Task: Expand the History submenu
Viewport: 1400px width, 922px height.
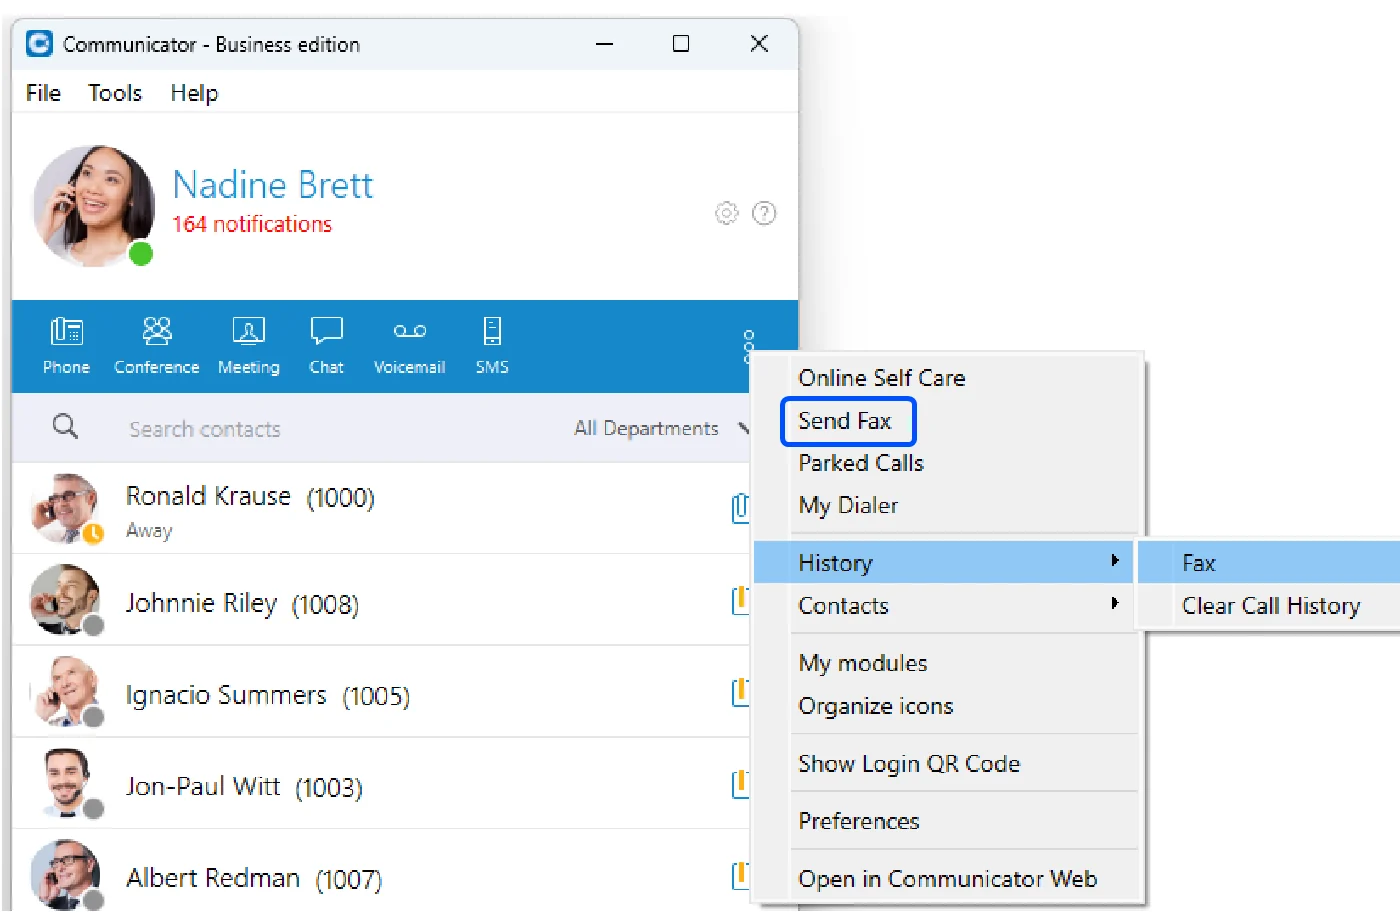Action: tap(943, 563)
